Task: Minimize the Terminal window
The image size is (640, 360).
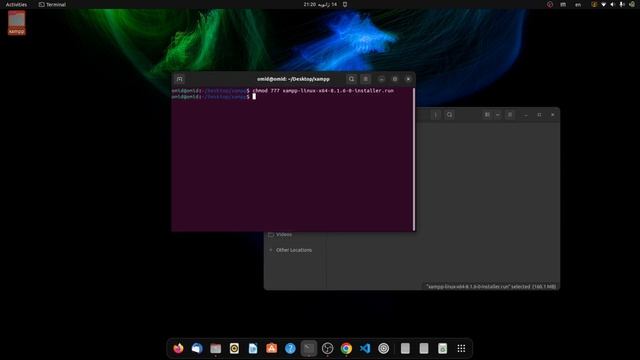Action: [x=381, y=79]
